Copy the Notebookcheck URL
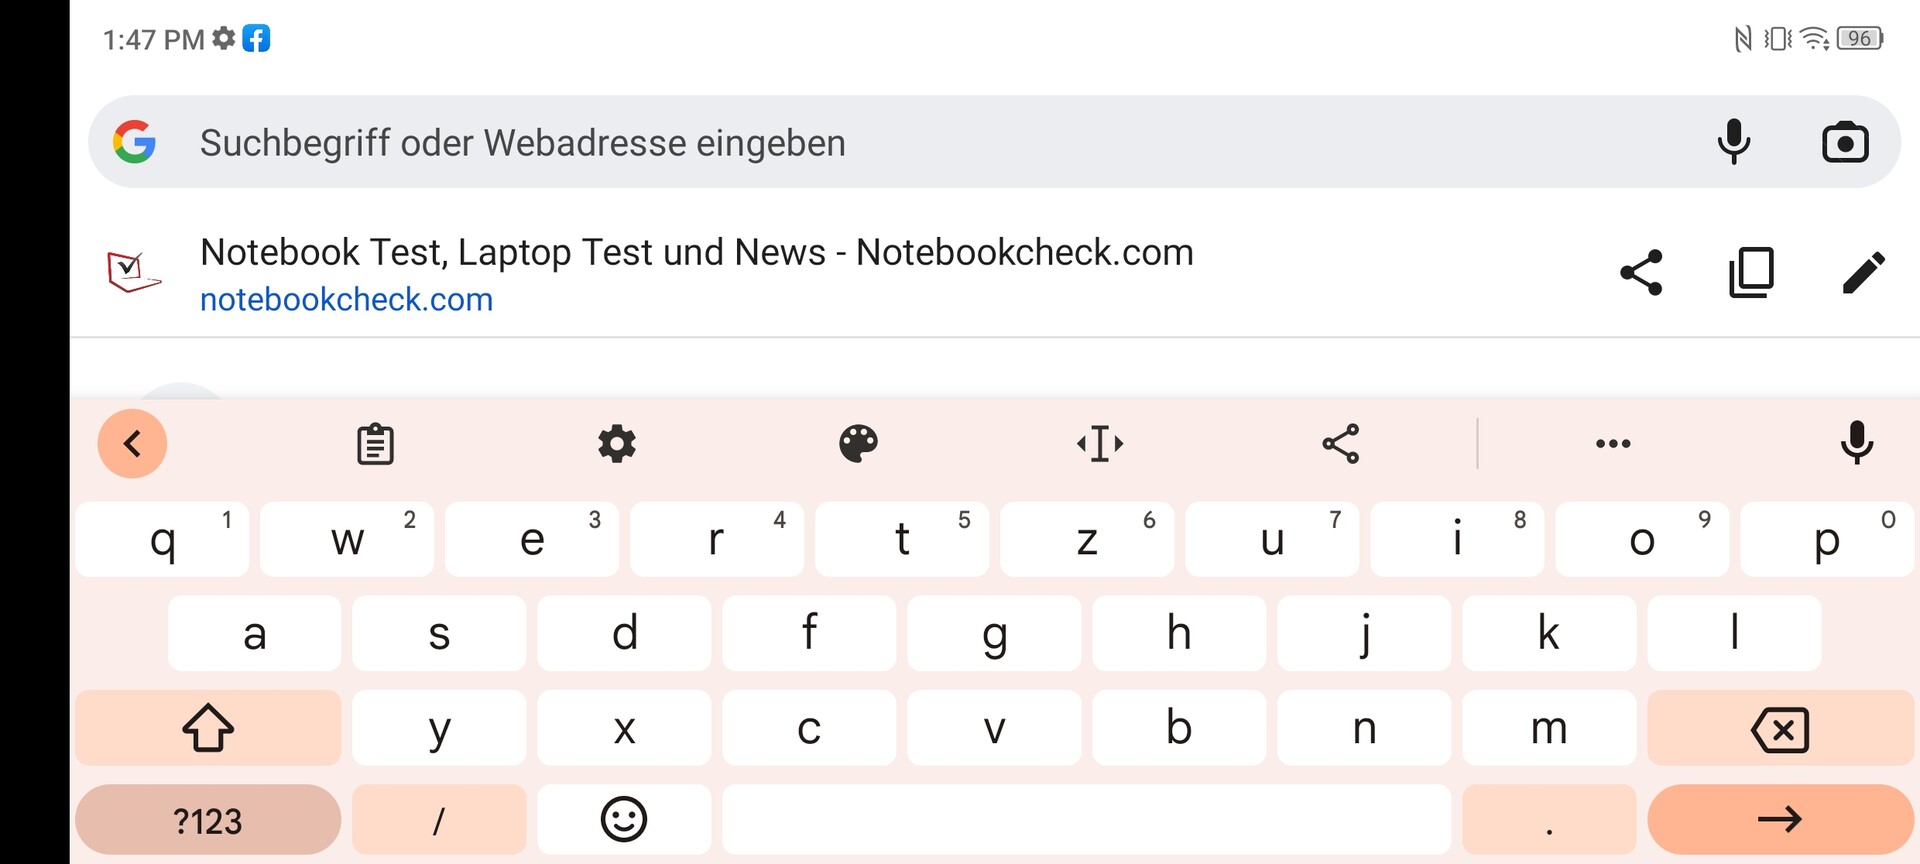 tap(1752, 272)
